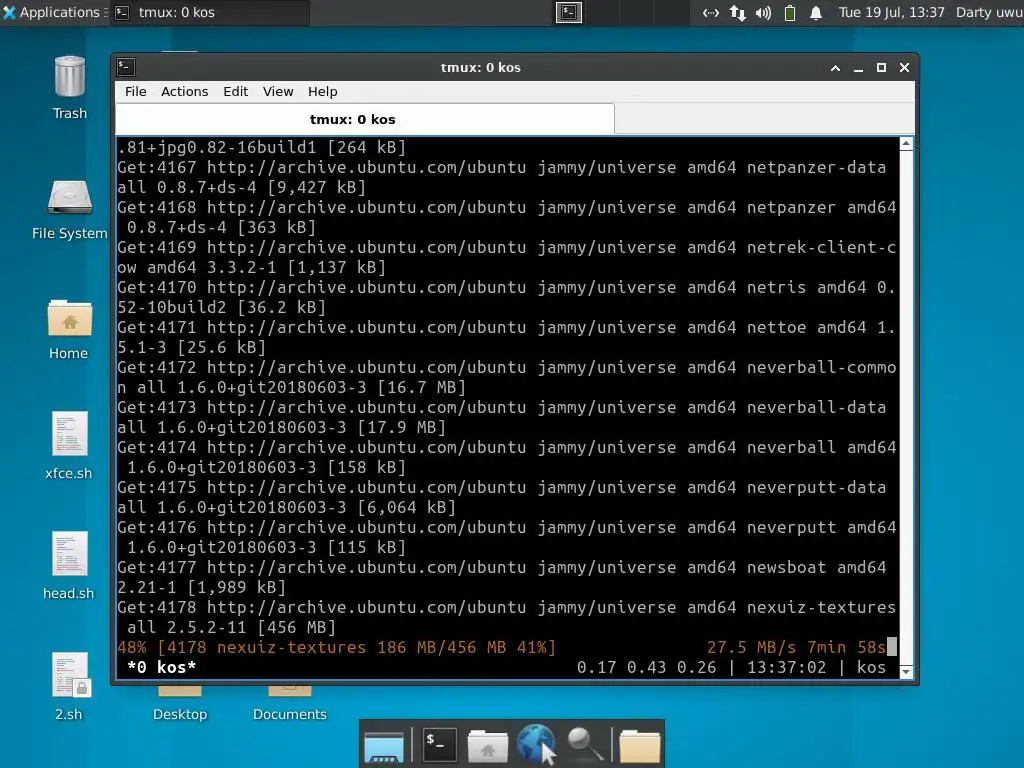1024x768 pixels.
Task: Select the xfce.sh script file
Action: [69, 434]
